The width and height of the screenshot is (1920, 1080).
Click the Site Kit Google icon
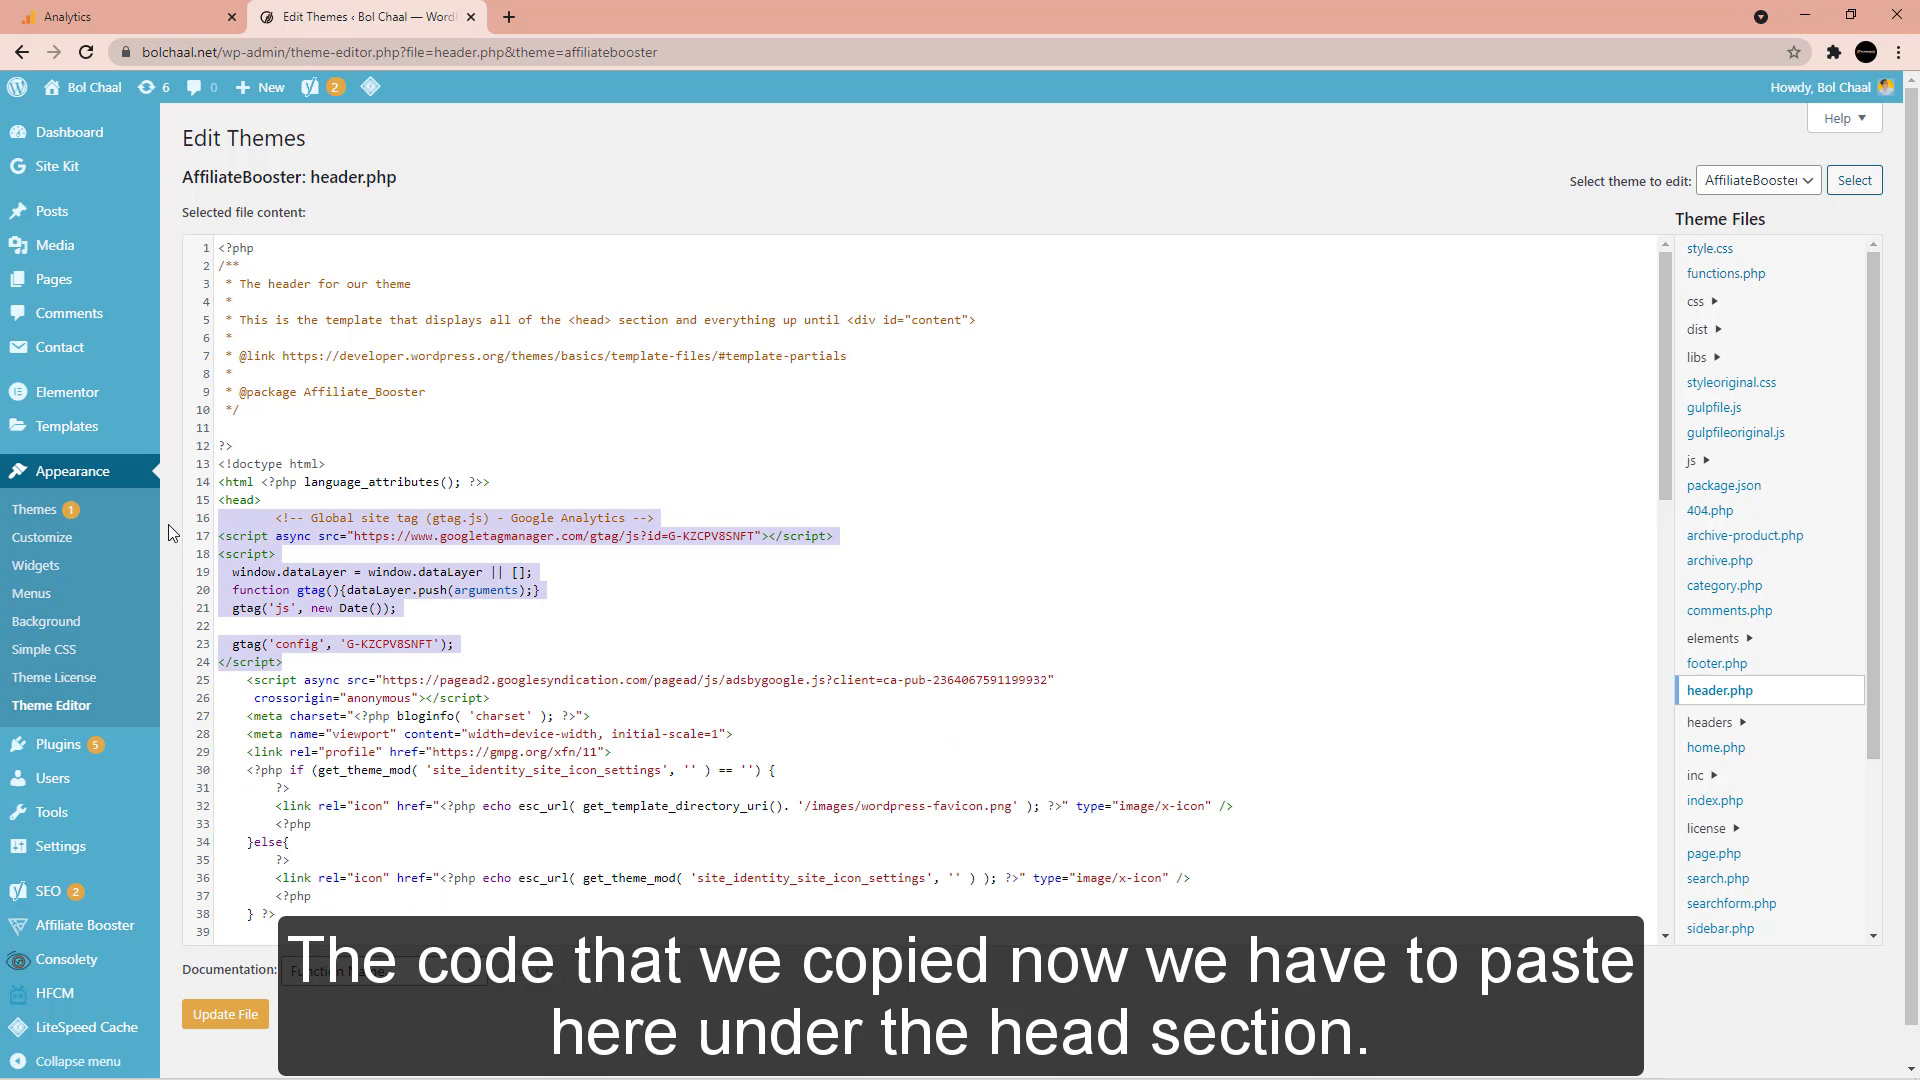point(18,166)
